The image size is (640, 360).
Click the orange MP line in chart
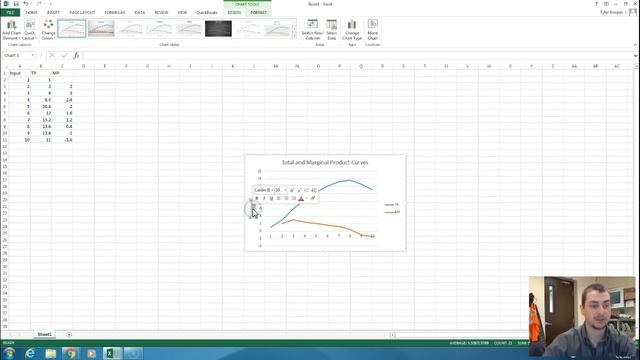click(327, 225)
